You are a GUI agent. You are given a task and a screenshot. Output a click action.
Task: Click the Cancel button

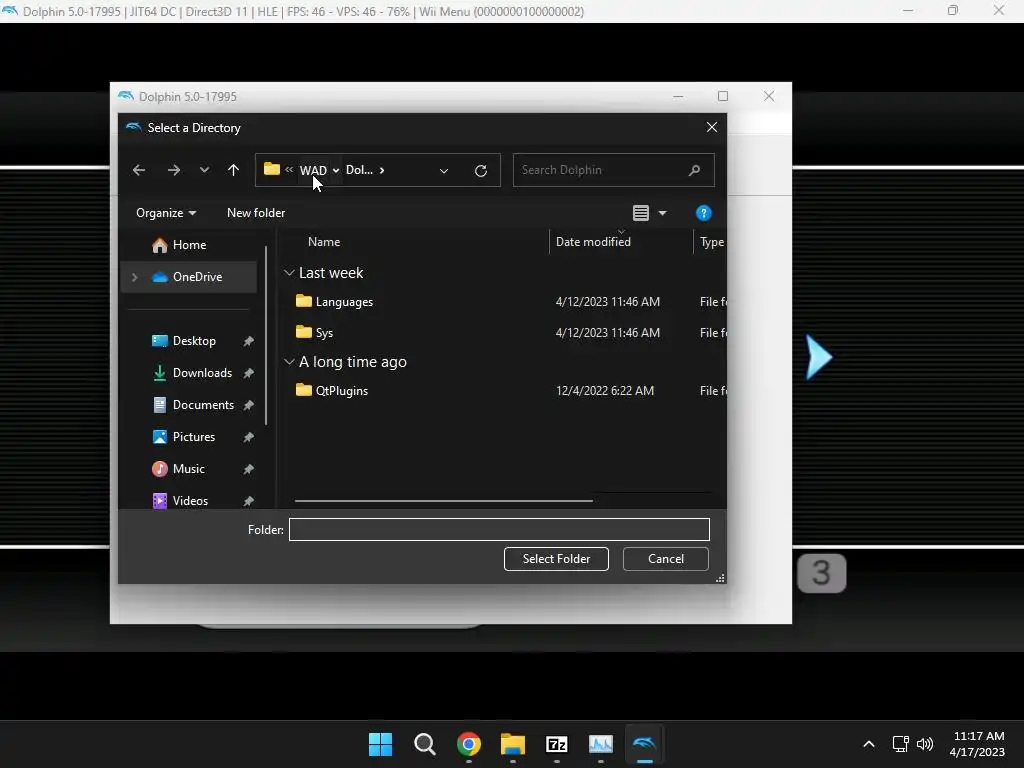tap(665, 559)
